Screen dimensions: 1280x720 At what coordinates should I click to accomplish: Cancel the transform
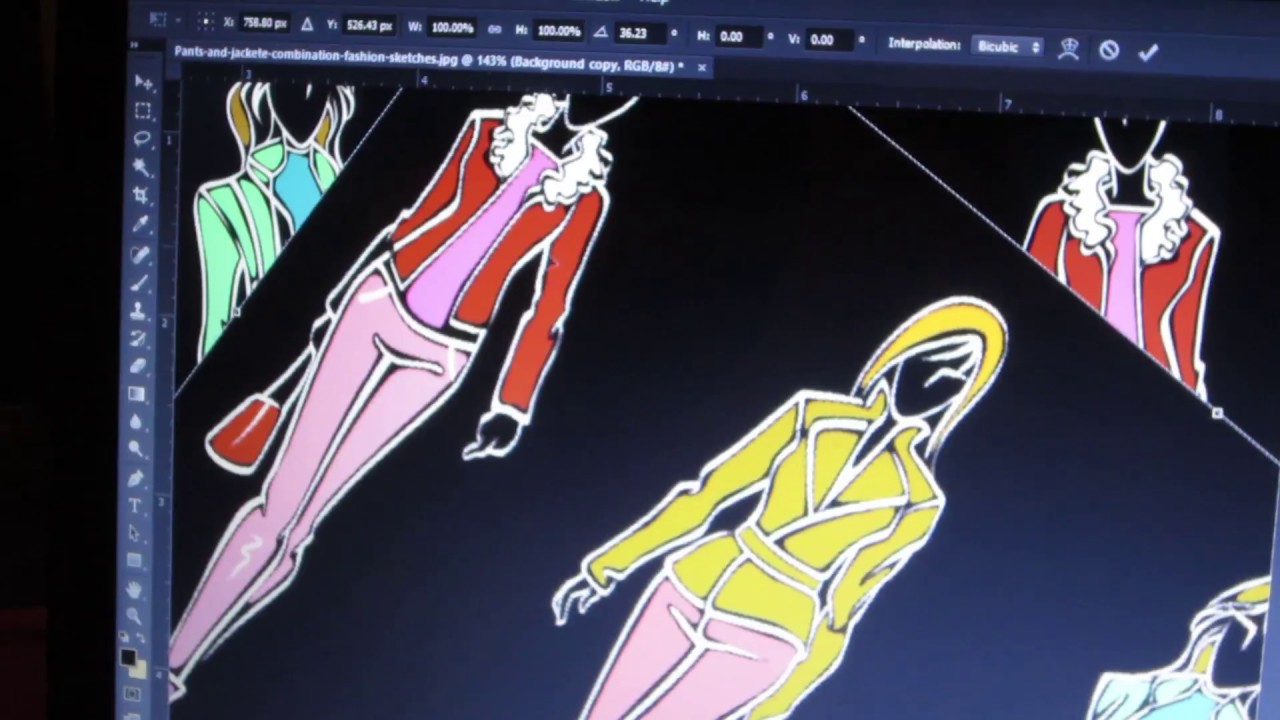click(1109, 50)
